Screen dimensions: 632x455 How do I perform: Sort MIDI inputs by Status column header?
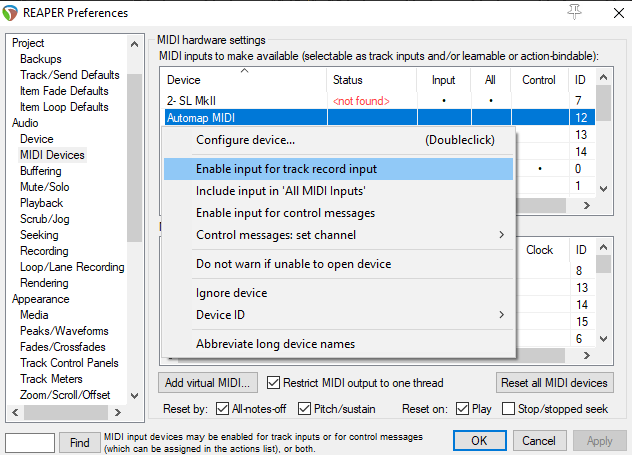(x=371, y=80)
